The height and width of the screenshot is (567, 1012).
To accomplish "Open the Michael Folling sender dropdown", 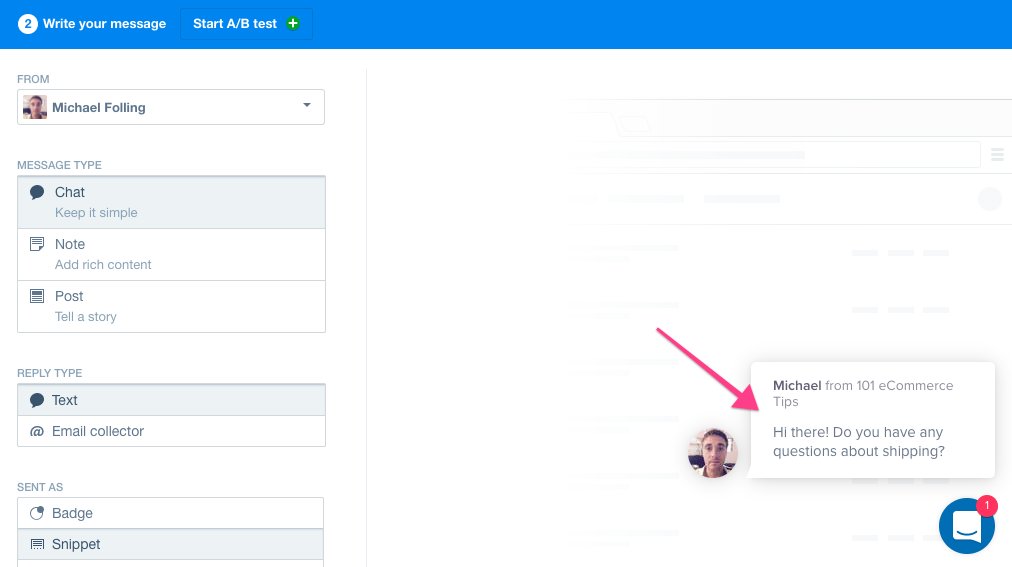I will (x=171, y=107).
